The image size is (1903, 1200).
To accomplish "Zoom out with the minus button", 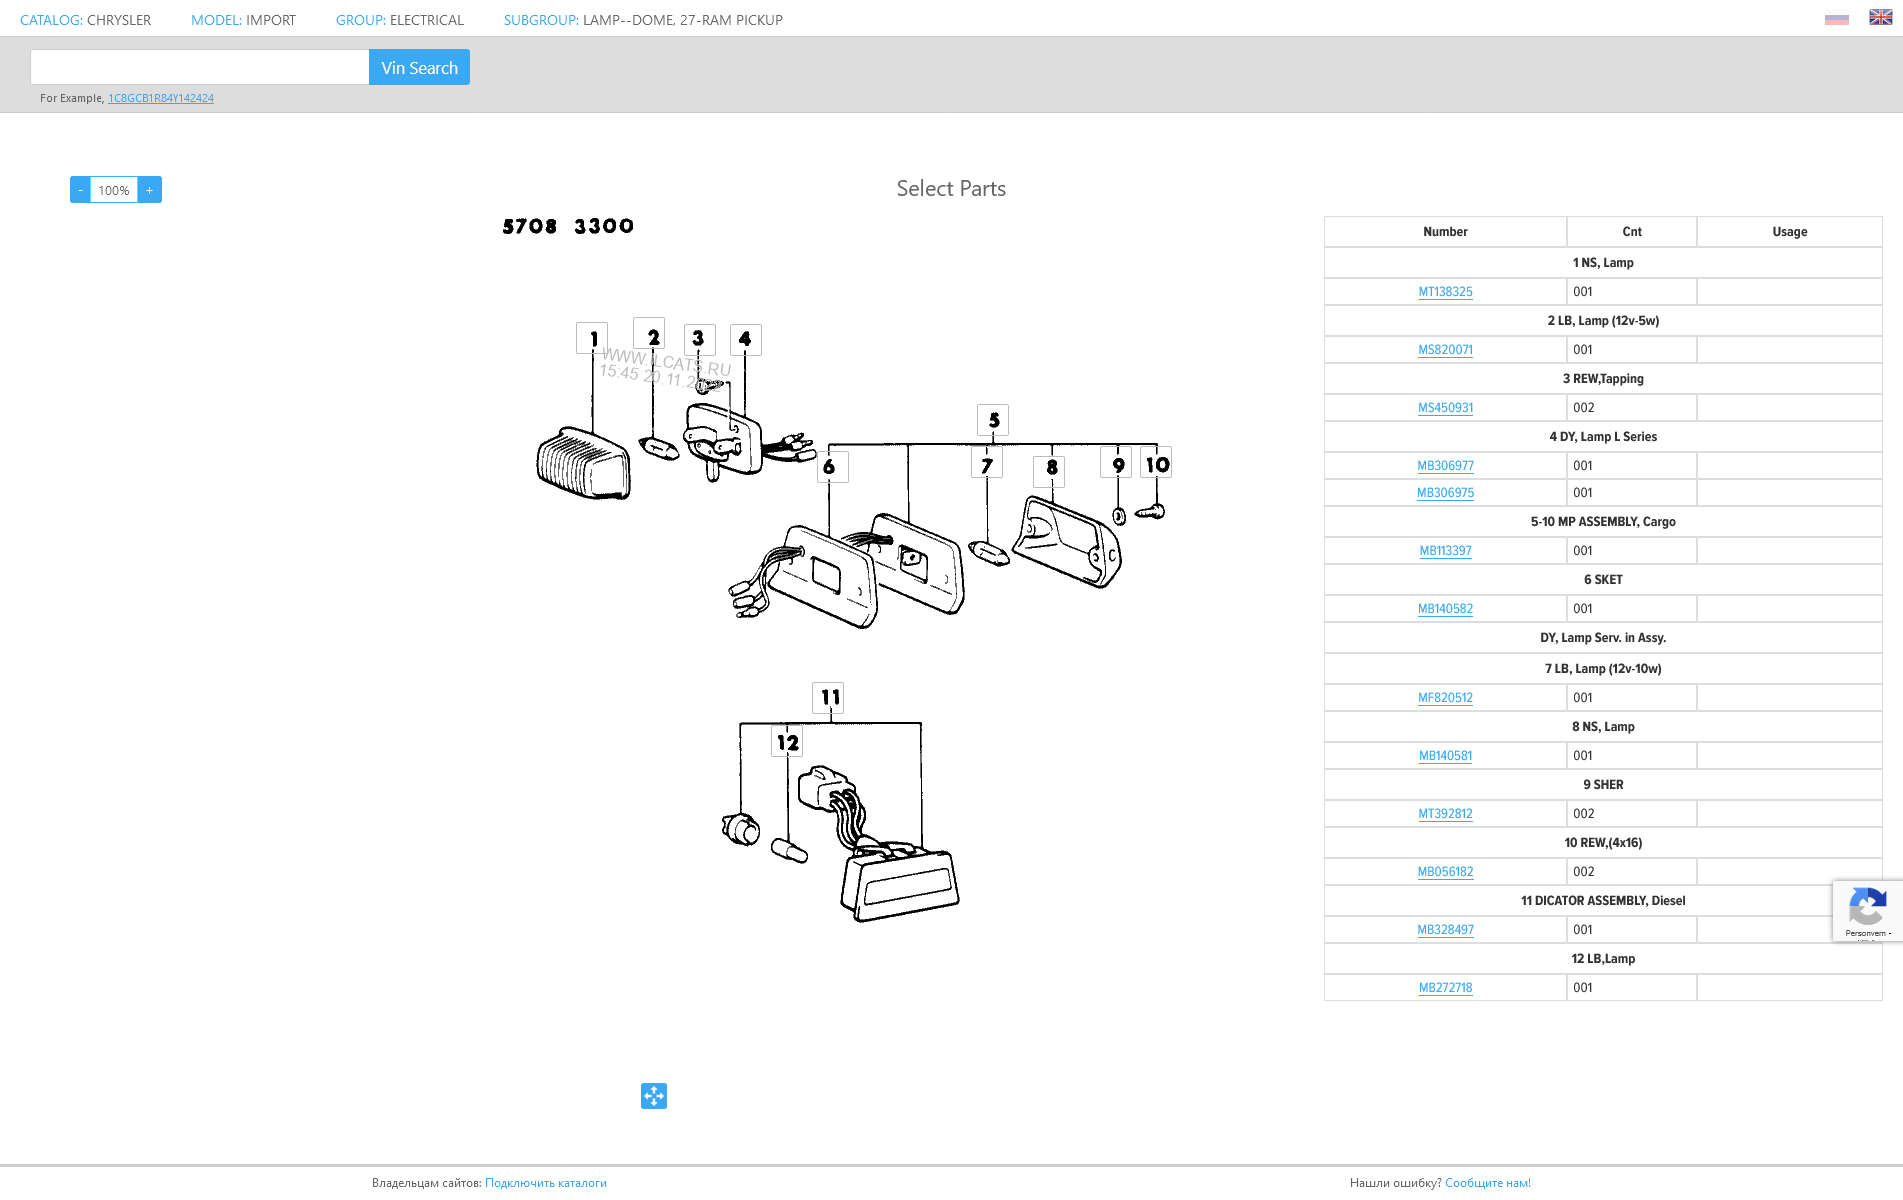I will coord(80,190).
